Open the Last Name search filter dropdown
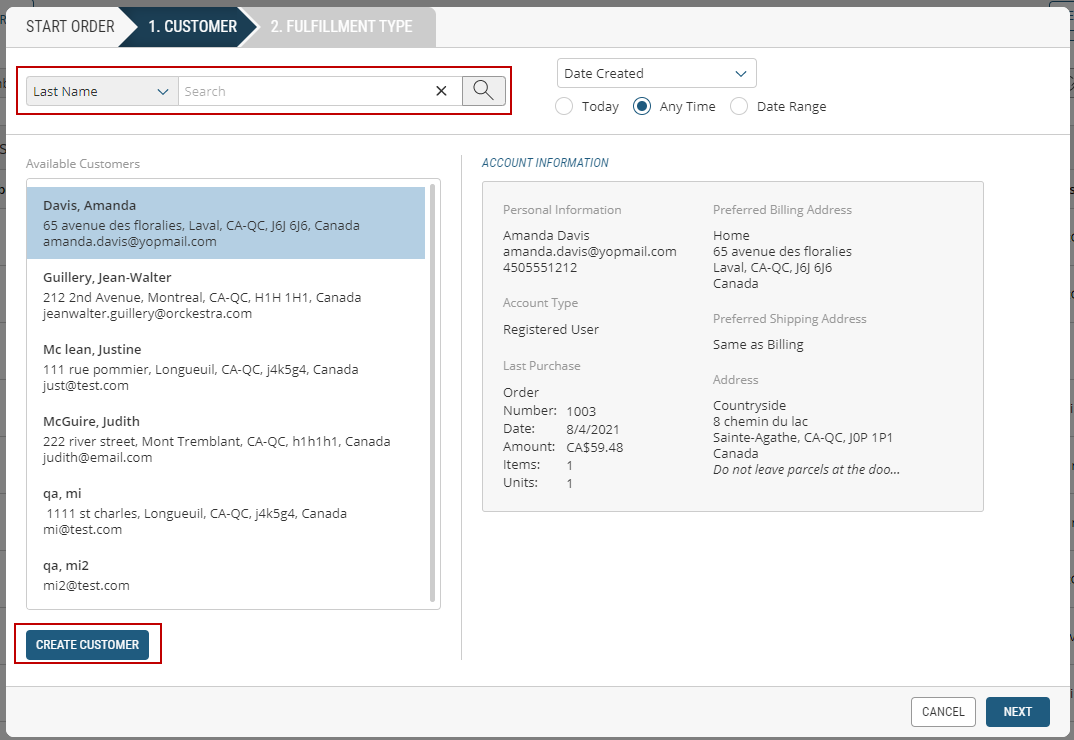The width and height of the screenshot is (1074, 740). (102, 91)
